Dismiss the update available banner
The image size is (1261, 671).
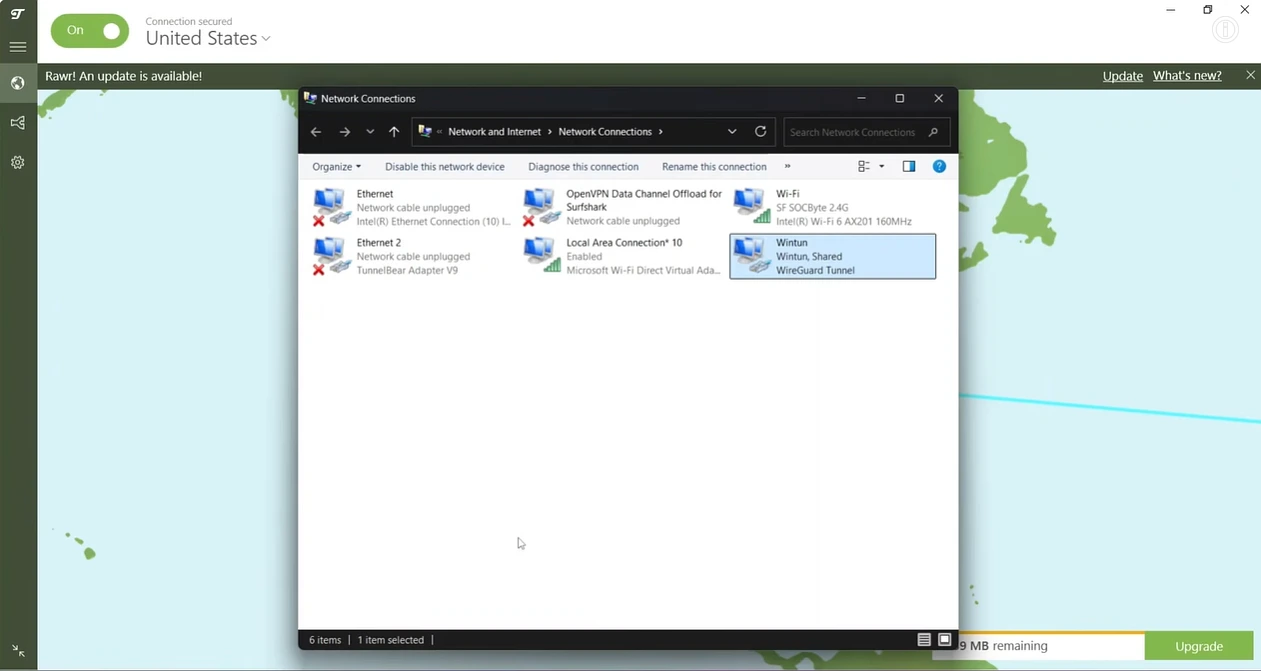click(1250, 75)
